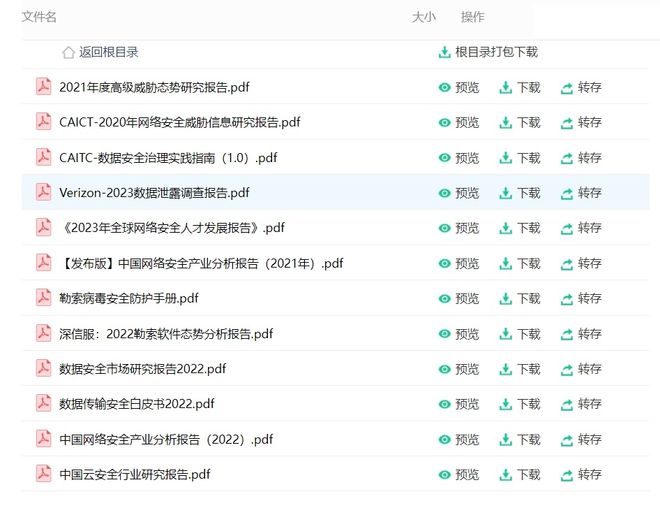Preview 数据传输安全白皮书2022.pdf
The height and width of the screenshot is (508, 660).
pyautogui.click(x=459, y=404)
